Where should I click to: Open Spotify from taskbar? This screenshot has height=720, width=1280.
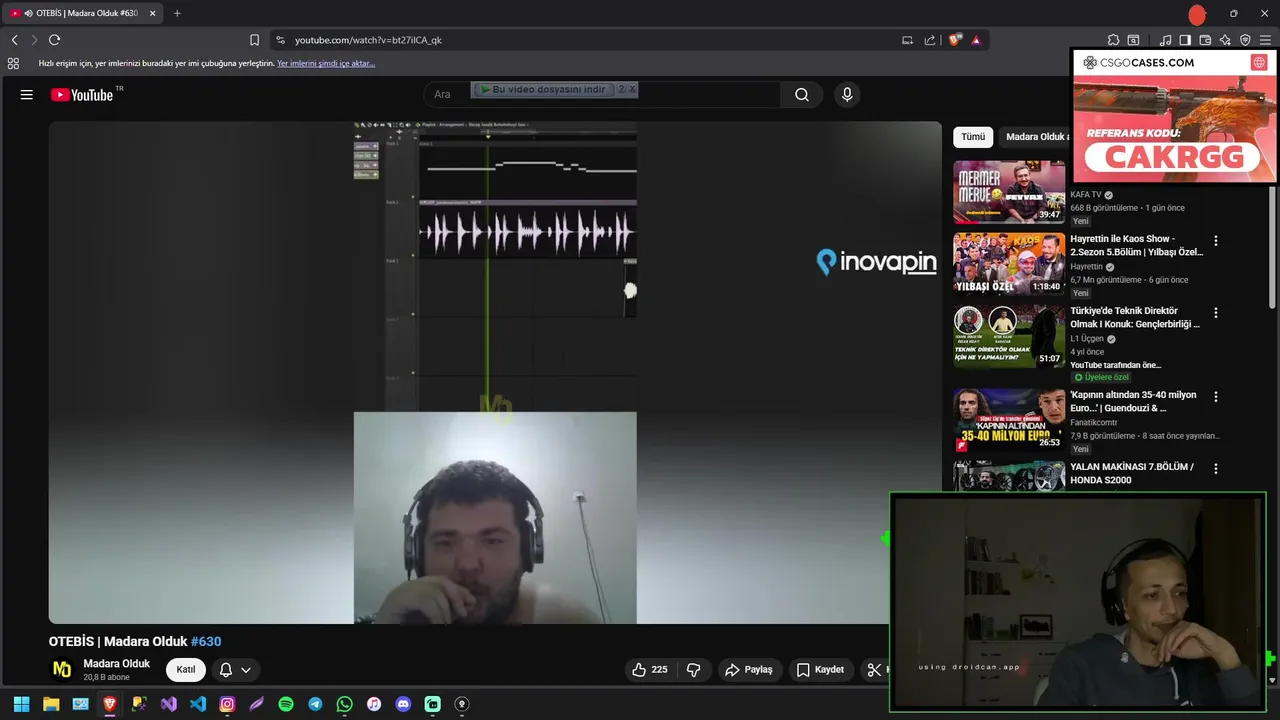pyautogui.click(x=286, y=704)
